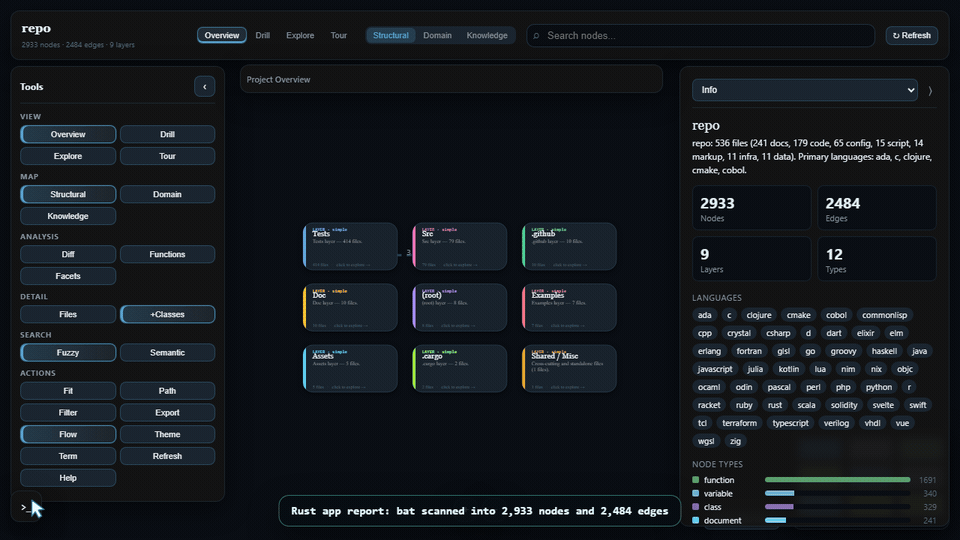
Task: Click the search magnifier icon
Action: tap(536, 36)
